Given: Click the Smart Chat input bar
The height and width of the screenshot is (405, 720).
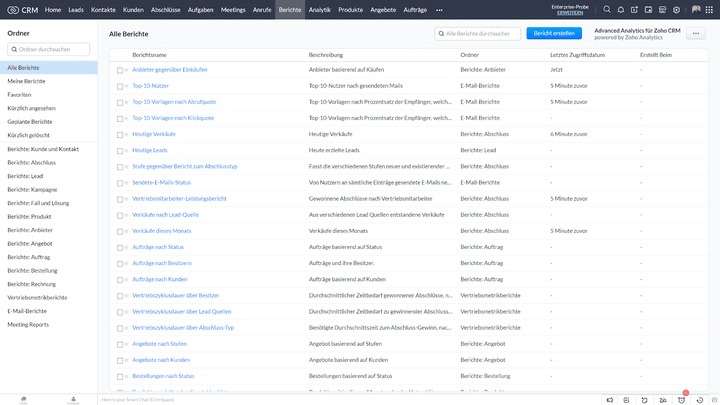Looking at the screenshot, I should [349, 400].
